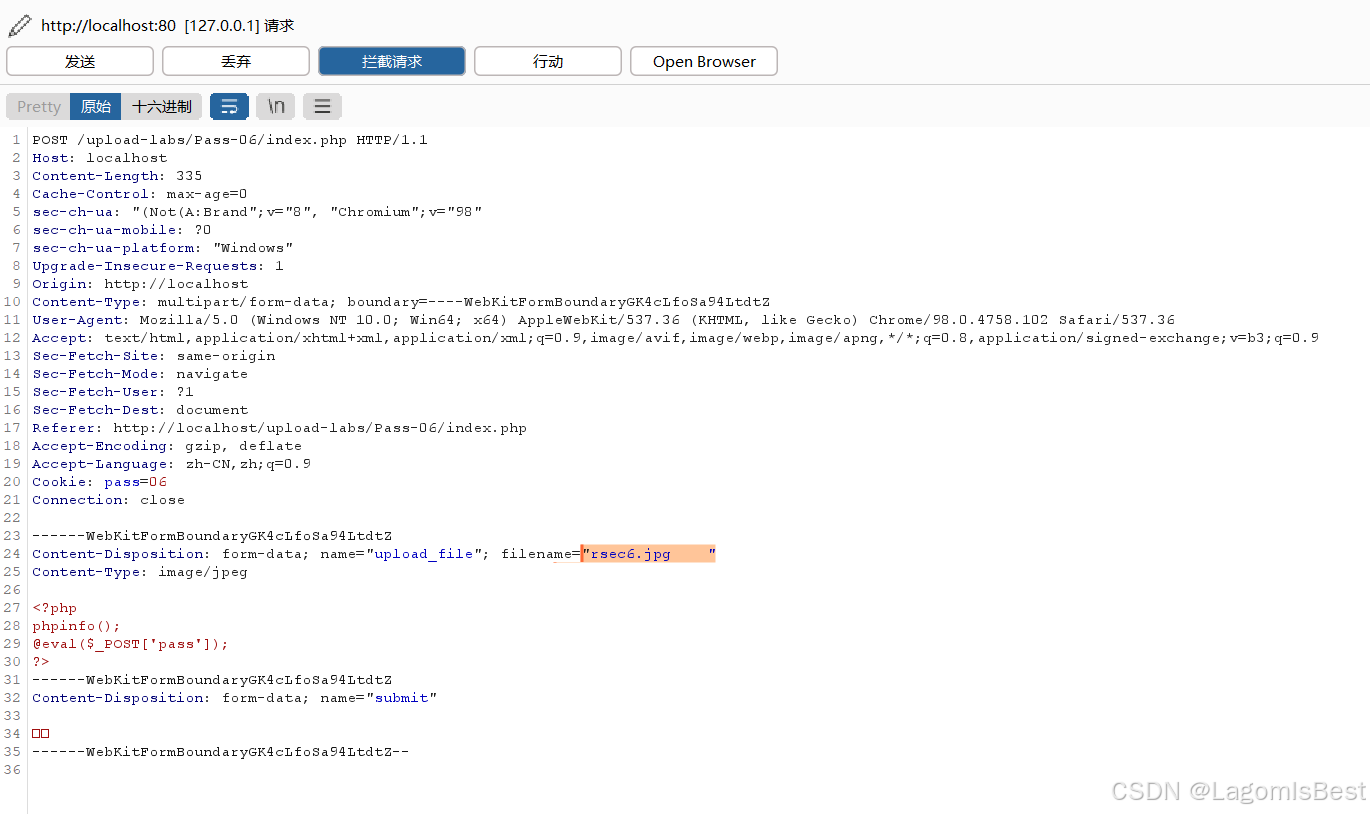Click the Upgrade-Insecure-Requests: 1 line

click(x=158, y=266)
